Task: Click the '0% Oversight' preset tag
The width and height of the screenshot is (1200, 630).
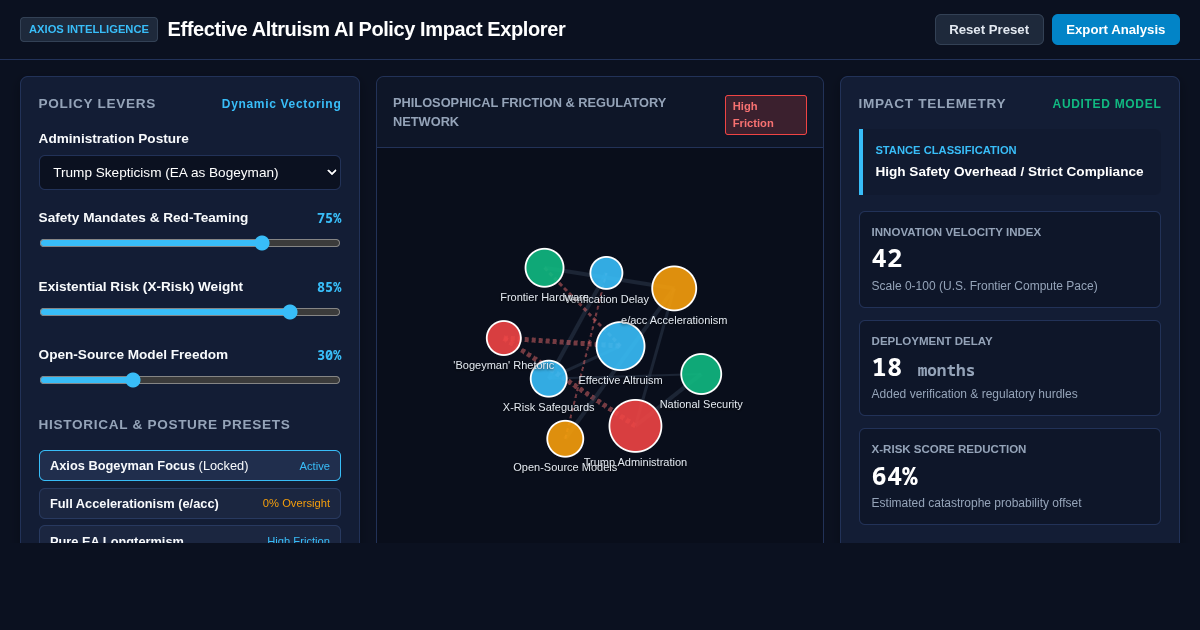Action: click(296, 503)
